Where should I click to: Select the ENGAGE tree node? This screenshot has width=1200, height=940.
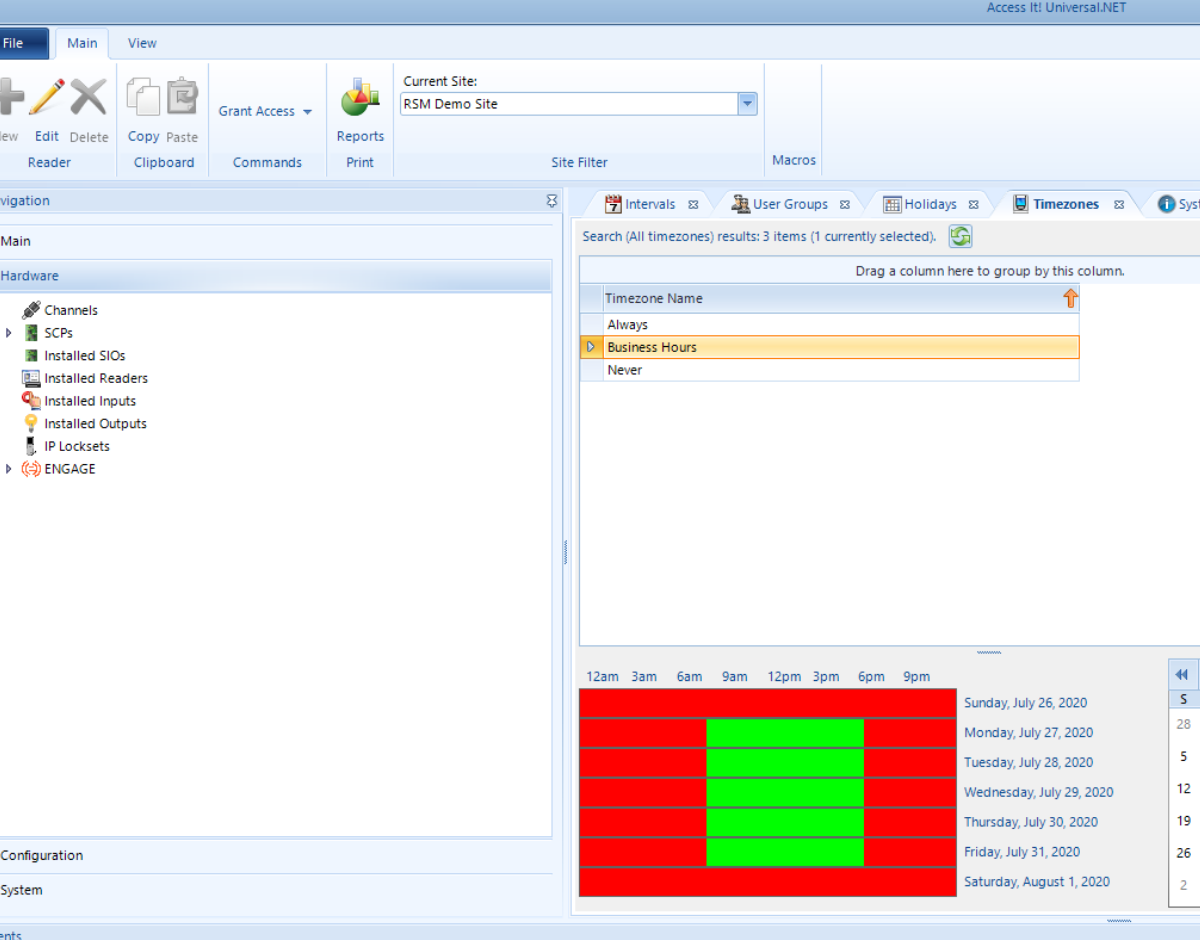70,469
